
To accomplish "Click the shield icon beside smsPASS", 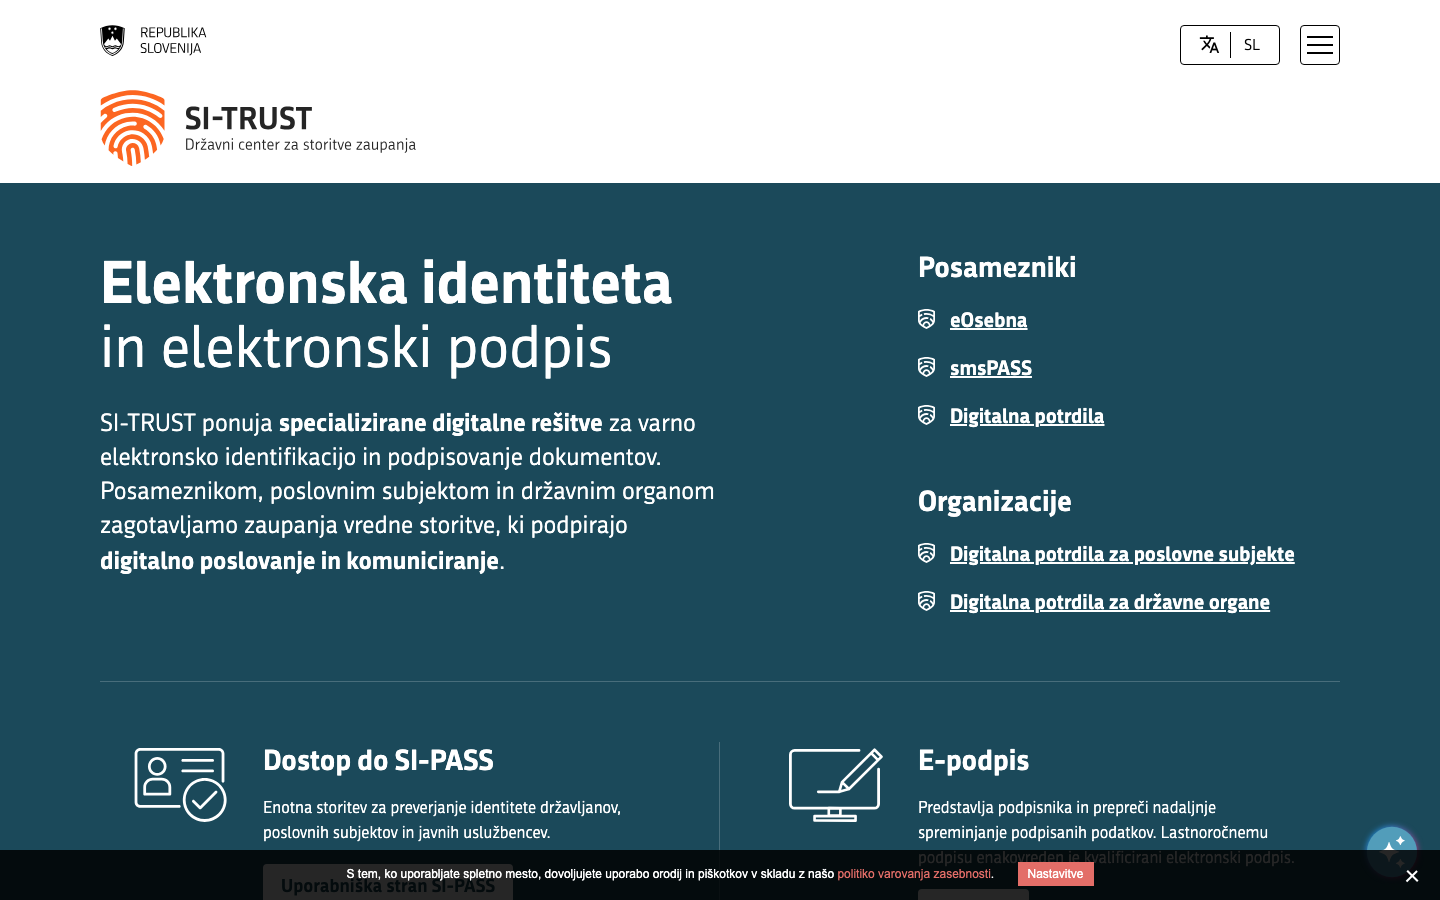I will click(x=927, y=367).
